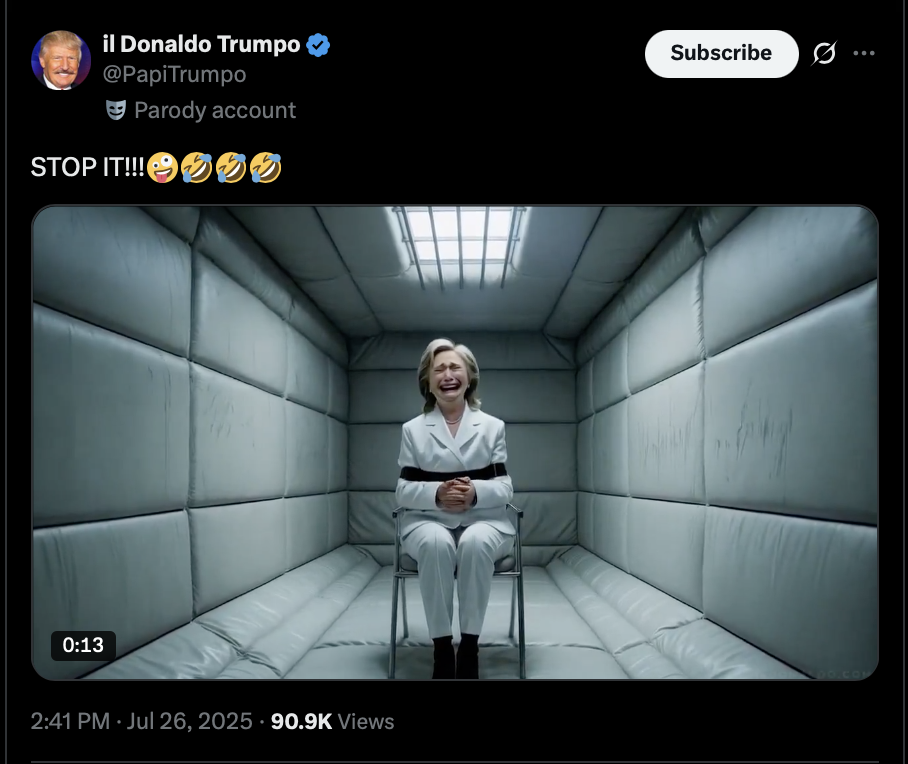Click the Grok explain-post icon
Screen dimensions: 908x764
pos(824,53)
